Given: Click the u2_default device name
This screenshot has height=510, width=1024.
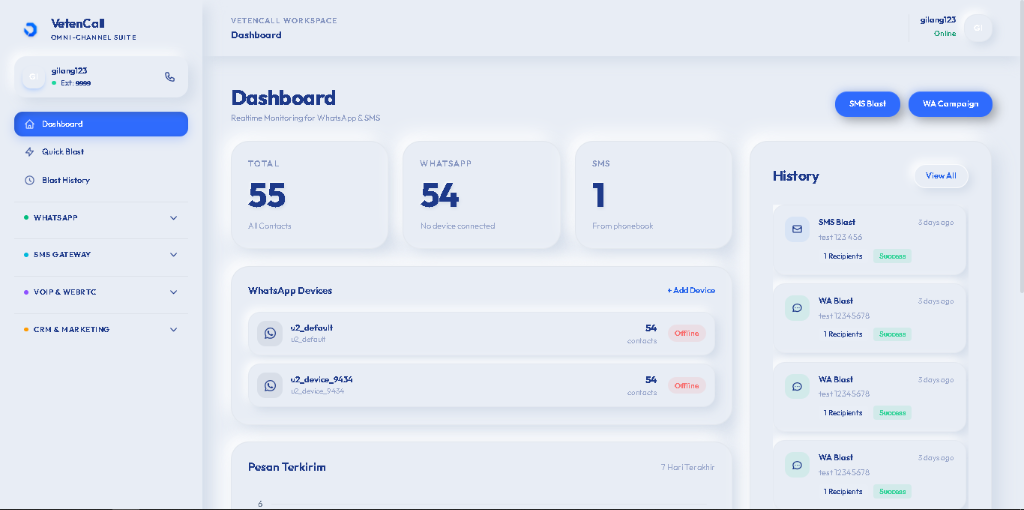Looking at the screenshot, I should pyautogui.click(x=312, y=328).
